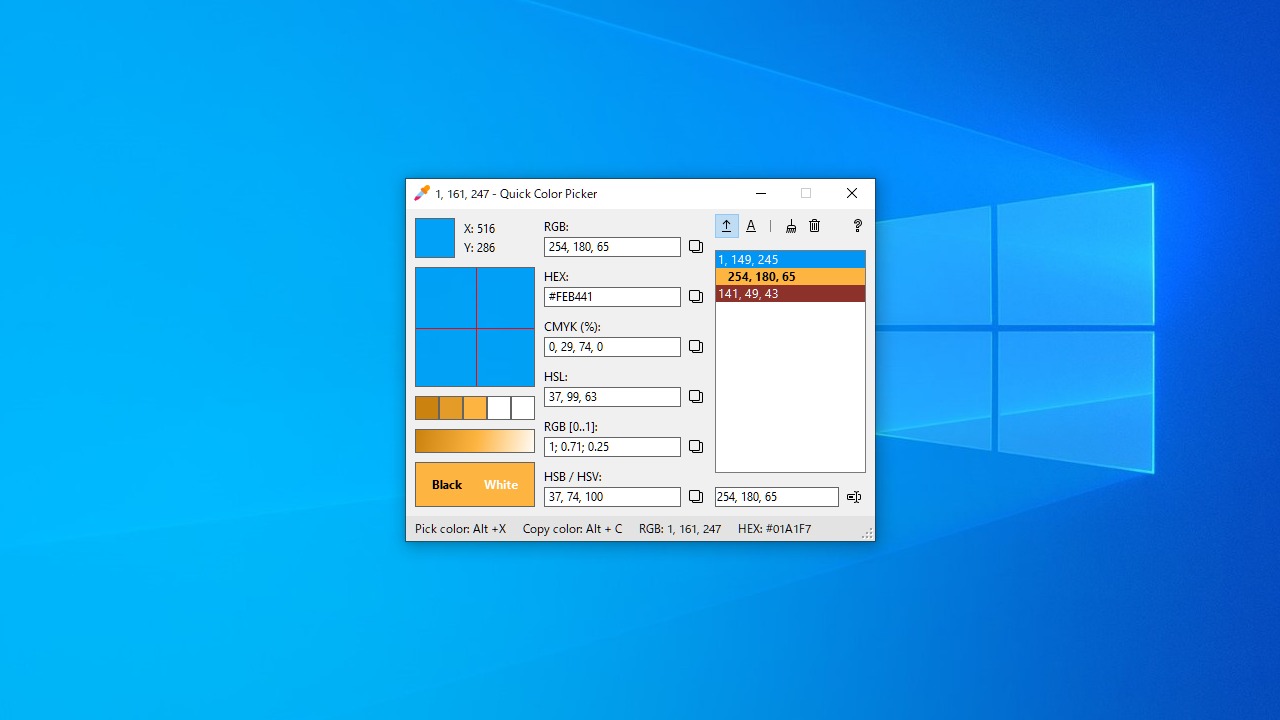Click the rename icon beside bottom-right field
1280x720 pixels.
(x=854, y=497)
